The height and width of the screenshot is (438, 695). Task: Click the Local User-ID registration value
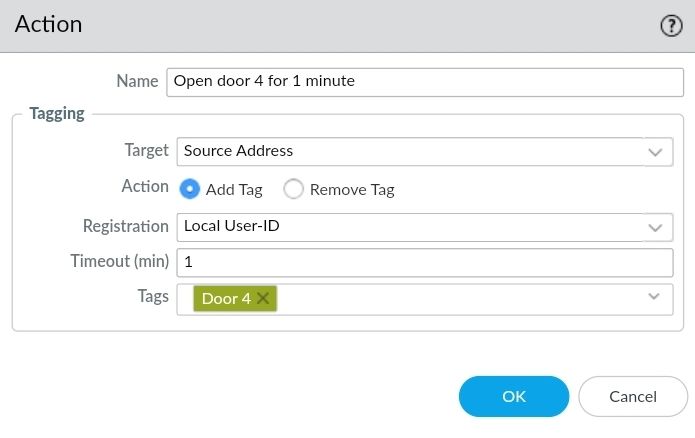(232, 226)
